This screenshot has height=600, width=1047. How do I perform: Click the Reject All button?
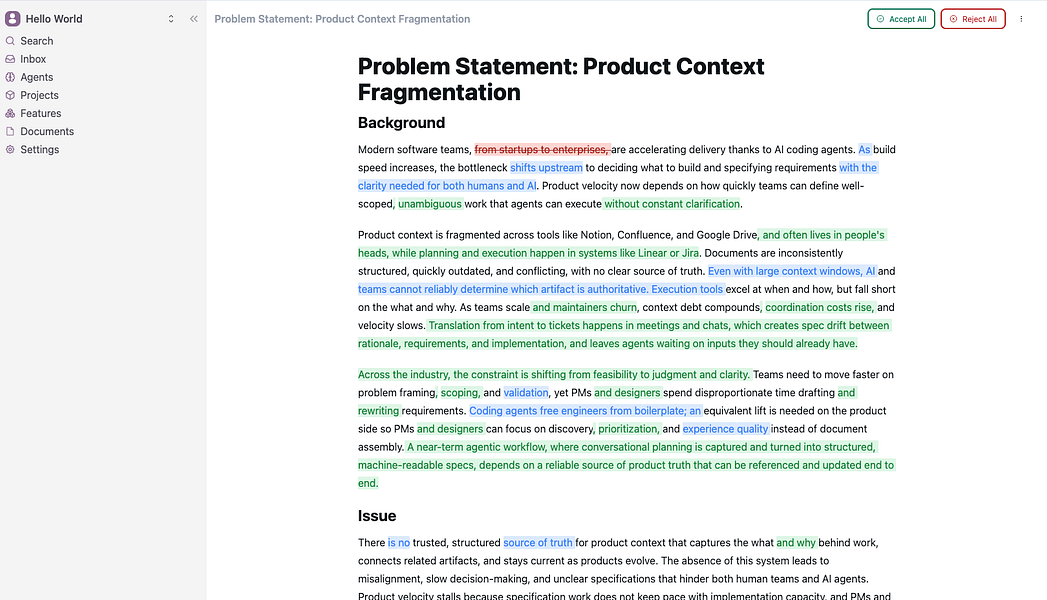972,18
